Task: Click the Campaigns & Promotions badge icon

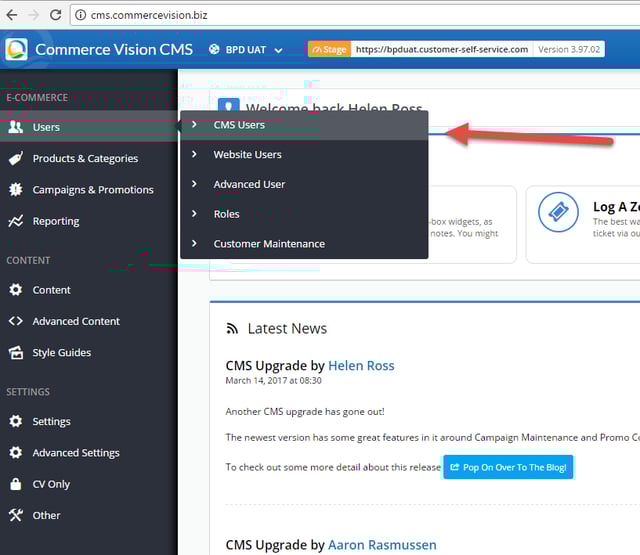Action: click(16, 189)
